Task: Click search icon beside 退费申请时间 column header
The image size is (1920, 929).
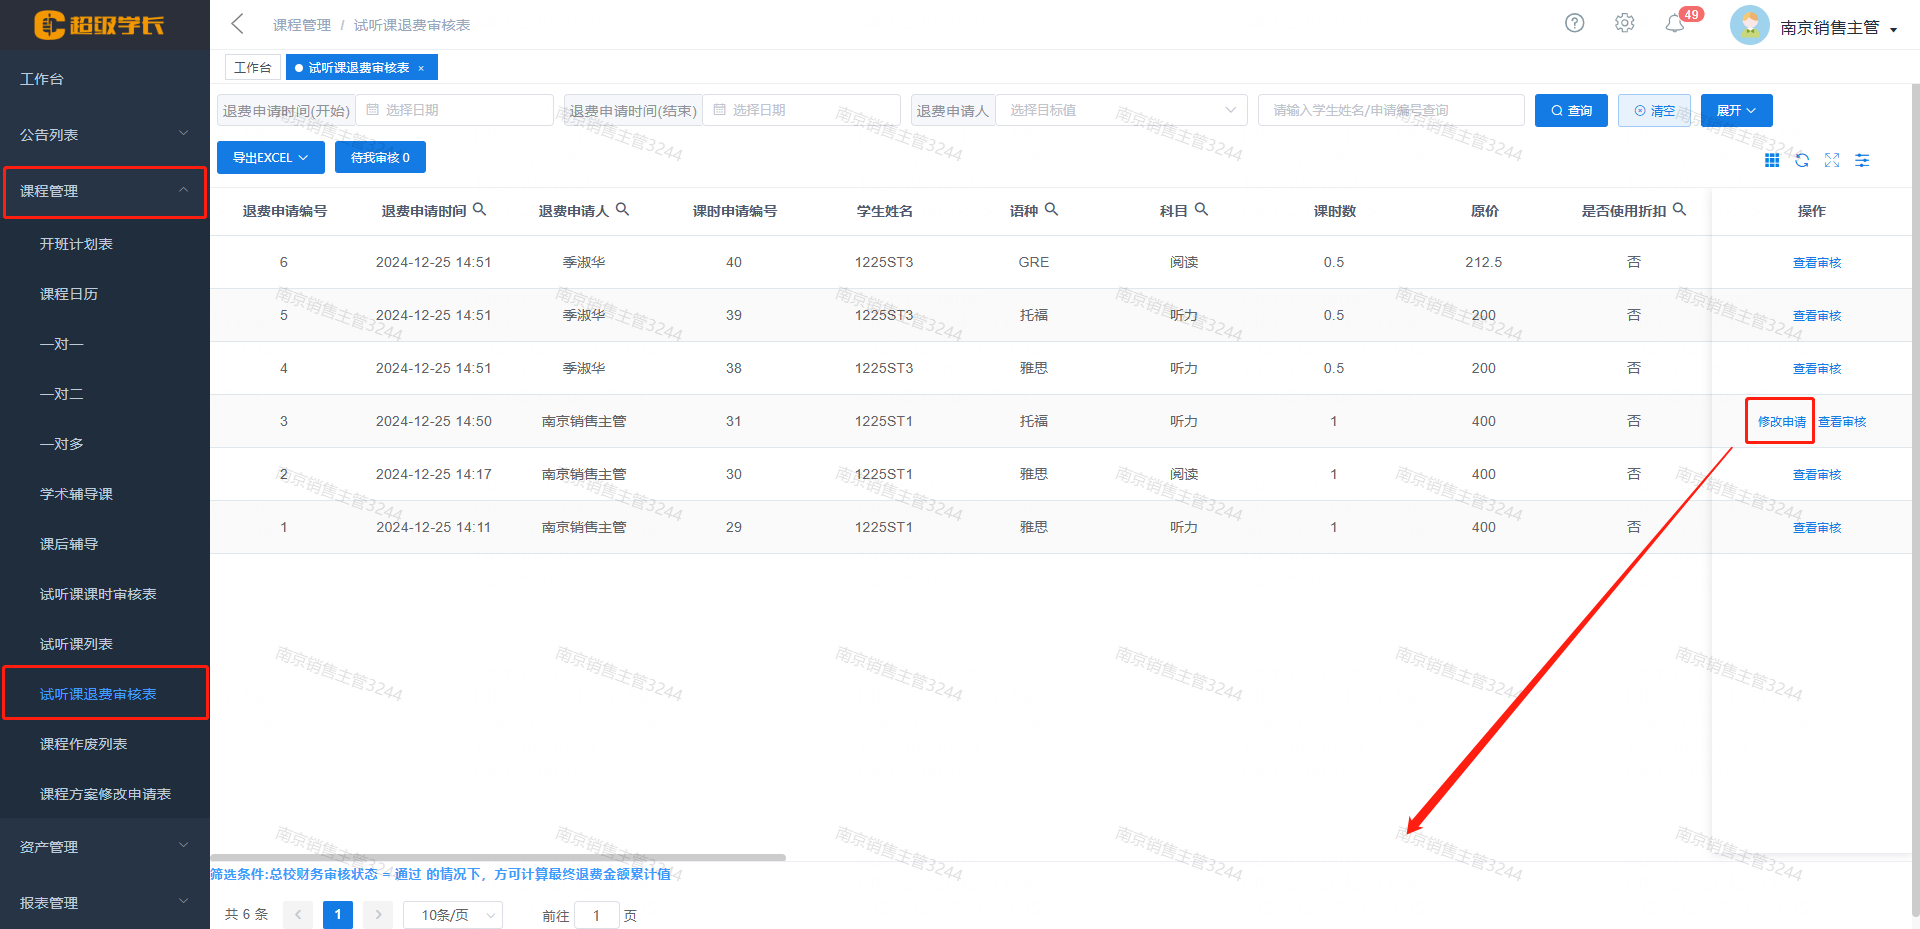Action: pyautogui.click(x=479, y=209)
